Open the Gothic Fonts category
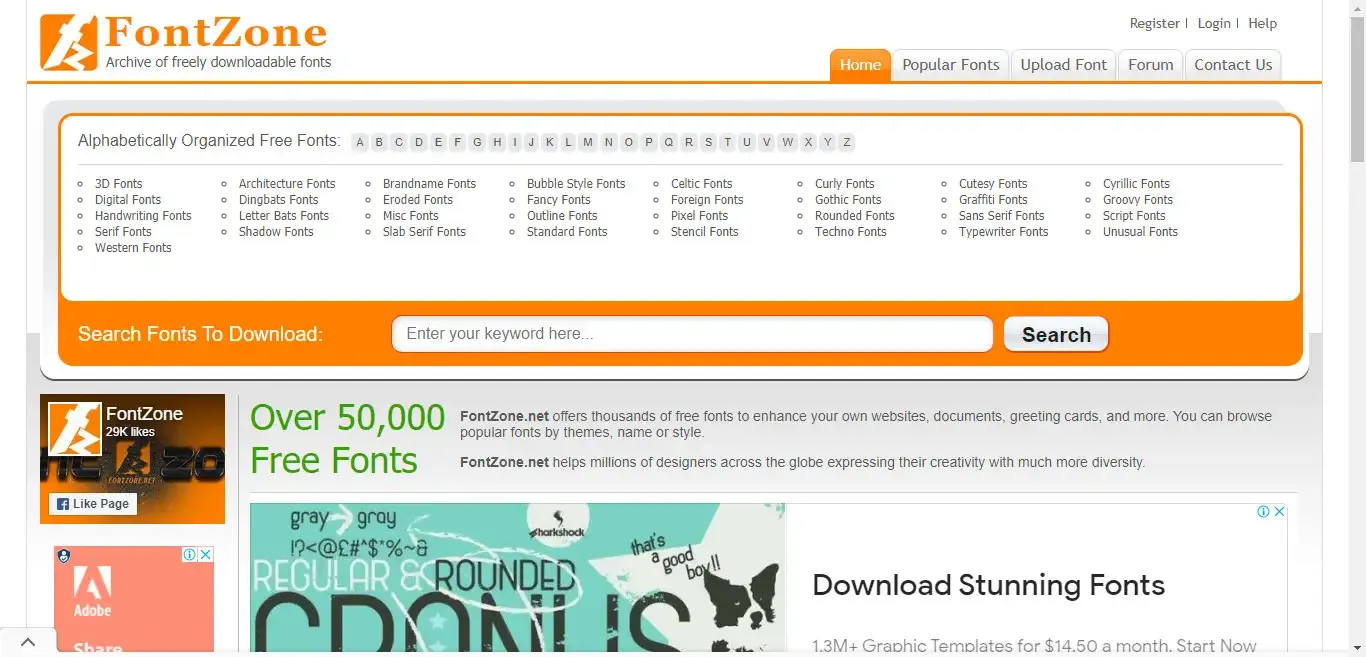 (848, 200)
